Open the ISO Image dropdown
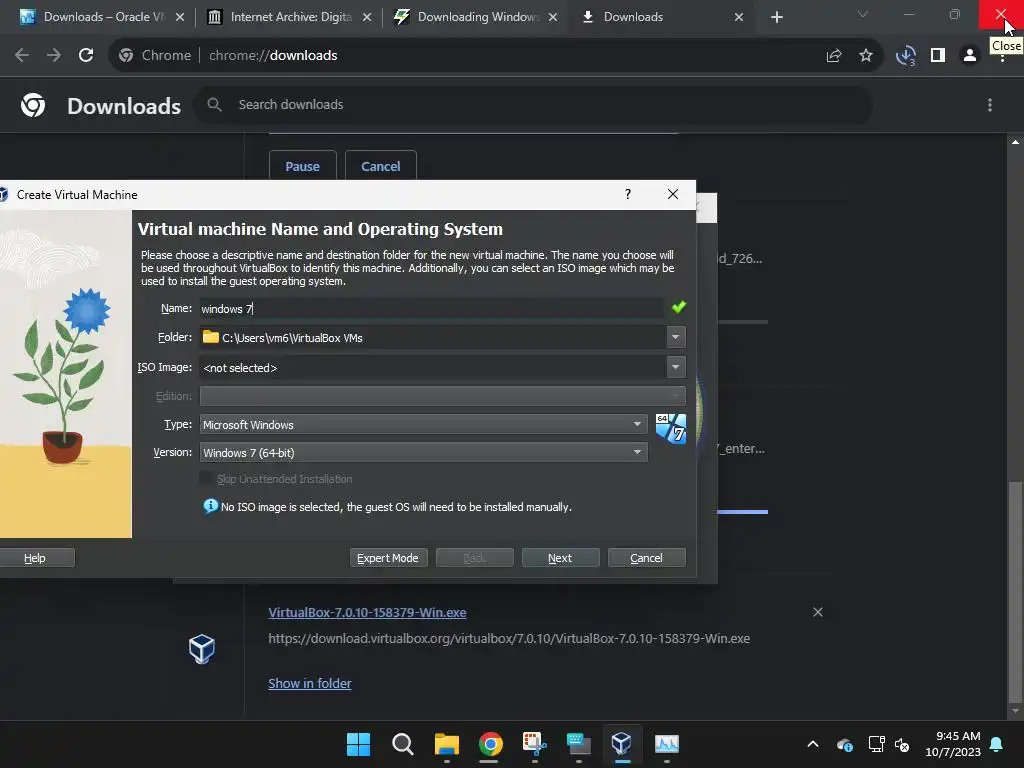The height and width of the screenshot is (768, 1024). coord(675,367)
